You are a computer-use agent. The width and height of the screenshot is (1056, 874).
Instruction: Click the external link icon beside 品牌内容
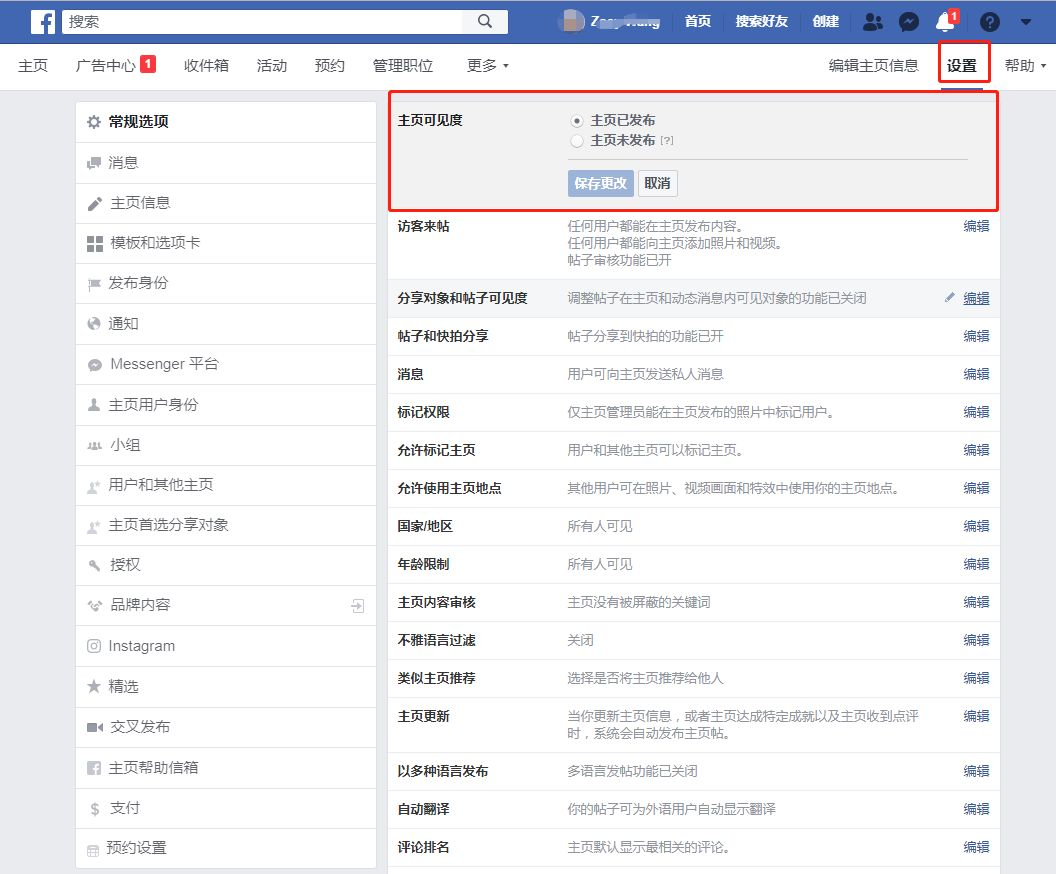358,606
